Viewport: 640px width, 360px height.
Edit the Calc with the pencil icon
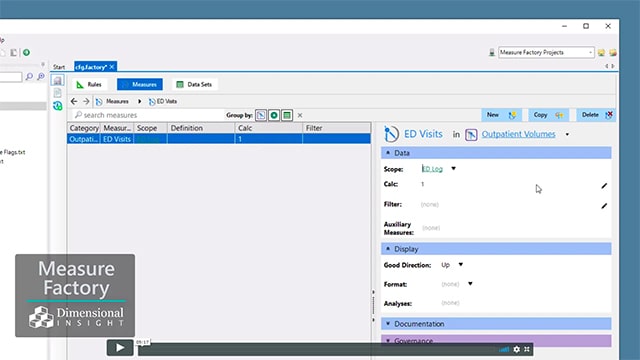[x=604, y=186]
